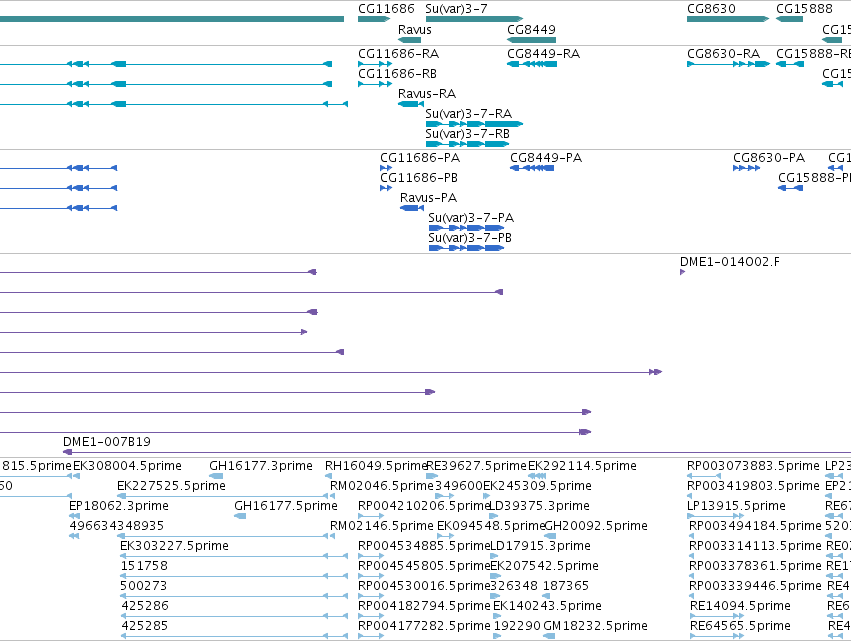Select protein CG11686-PB label

click(418, 178)
